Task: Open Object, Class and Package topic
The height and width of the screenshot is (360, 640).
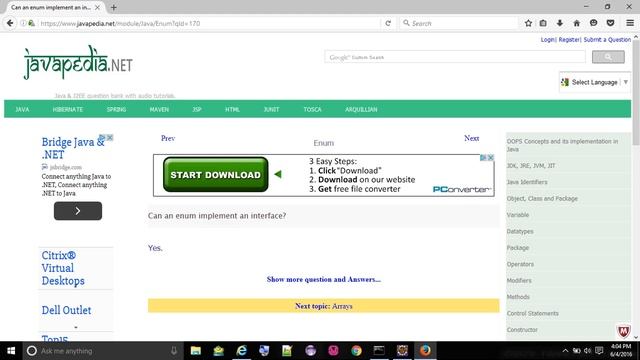Action: click(x=542, y=198)
